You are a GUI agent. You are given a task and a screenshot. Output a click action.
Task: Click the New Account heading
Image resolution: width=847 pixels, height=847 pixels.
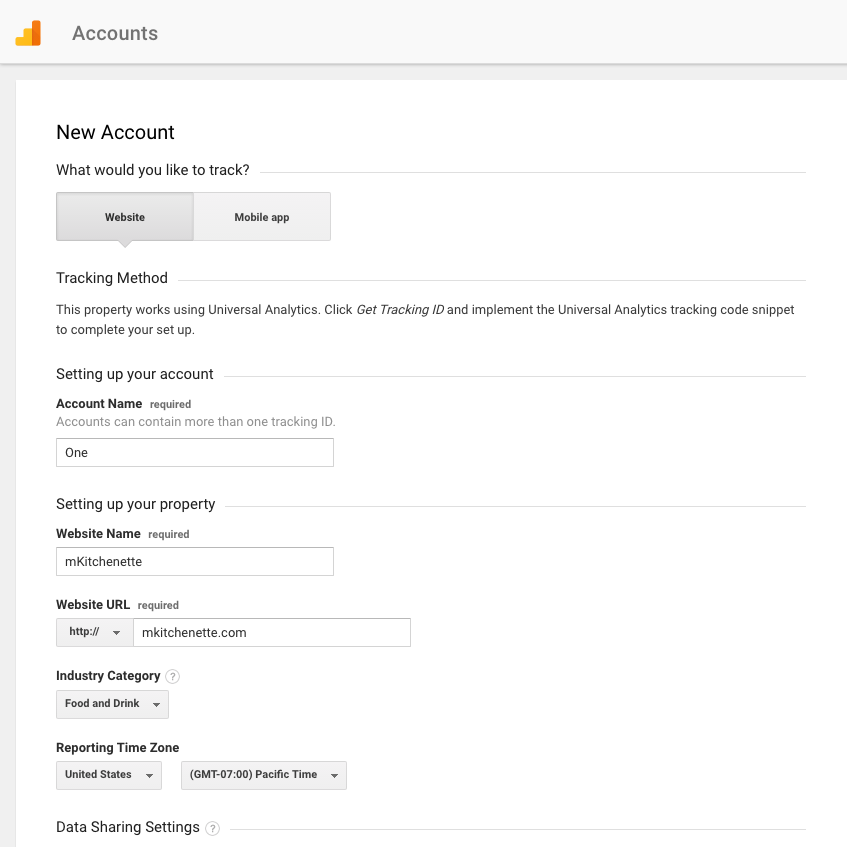tap(115, 132)
